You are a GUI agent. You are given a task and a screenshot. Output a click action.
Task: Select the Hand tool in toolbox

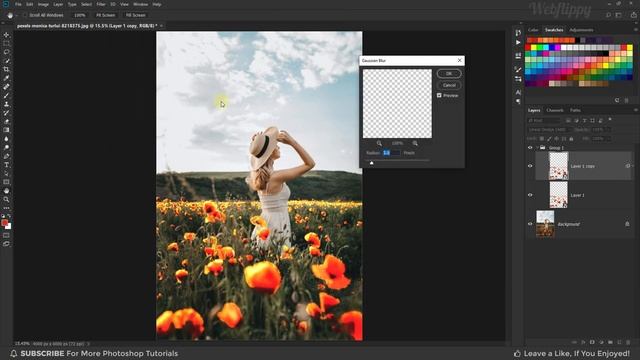coord(7,191)
